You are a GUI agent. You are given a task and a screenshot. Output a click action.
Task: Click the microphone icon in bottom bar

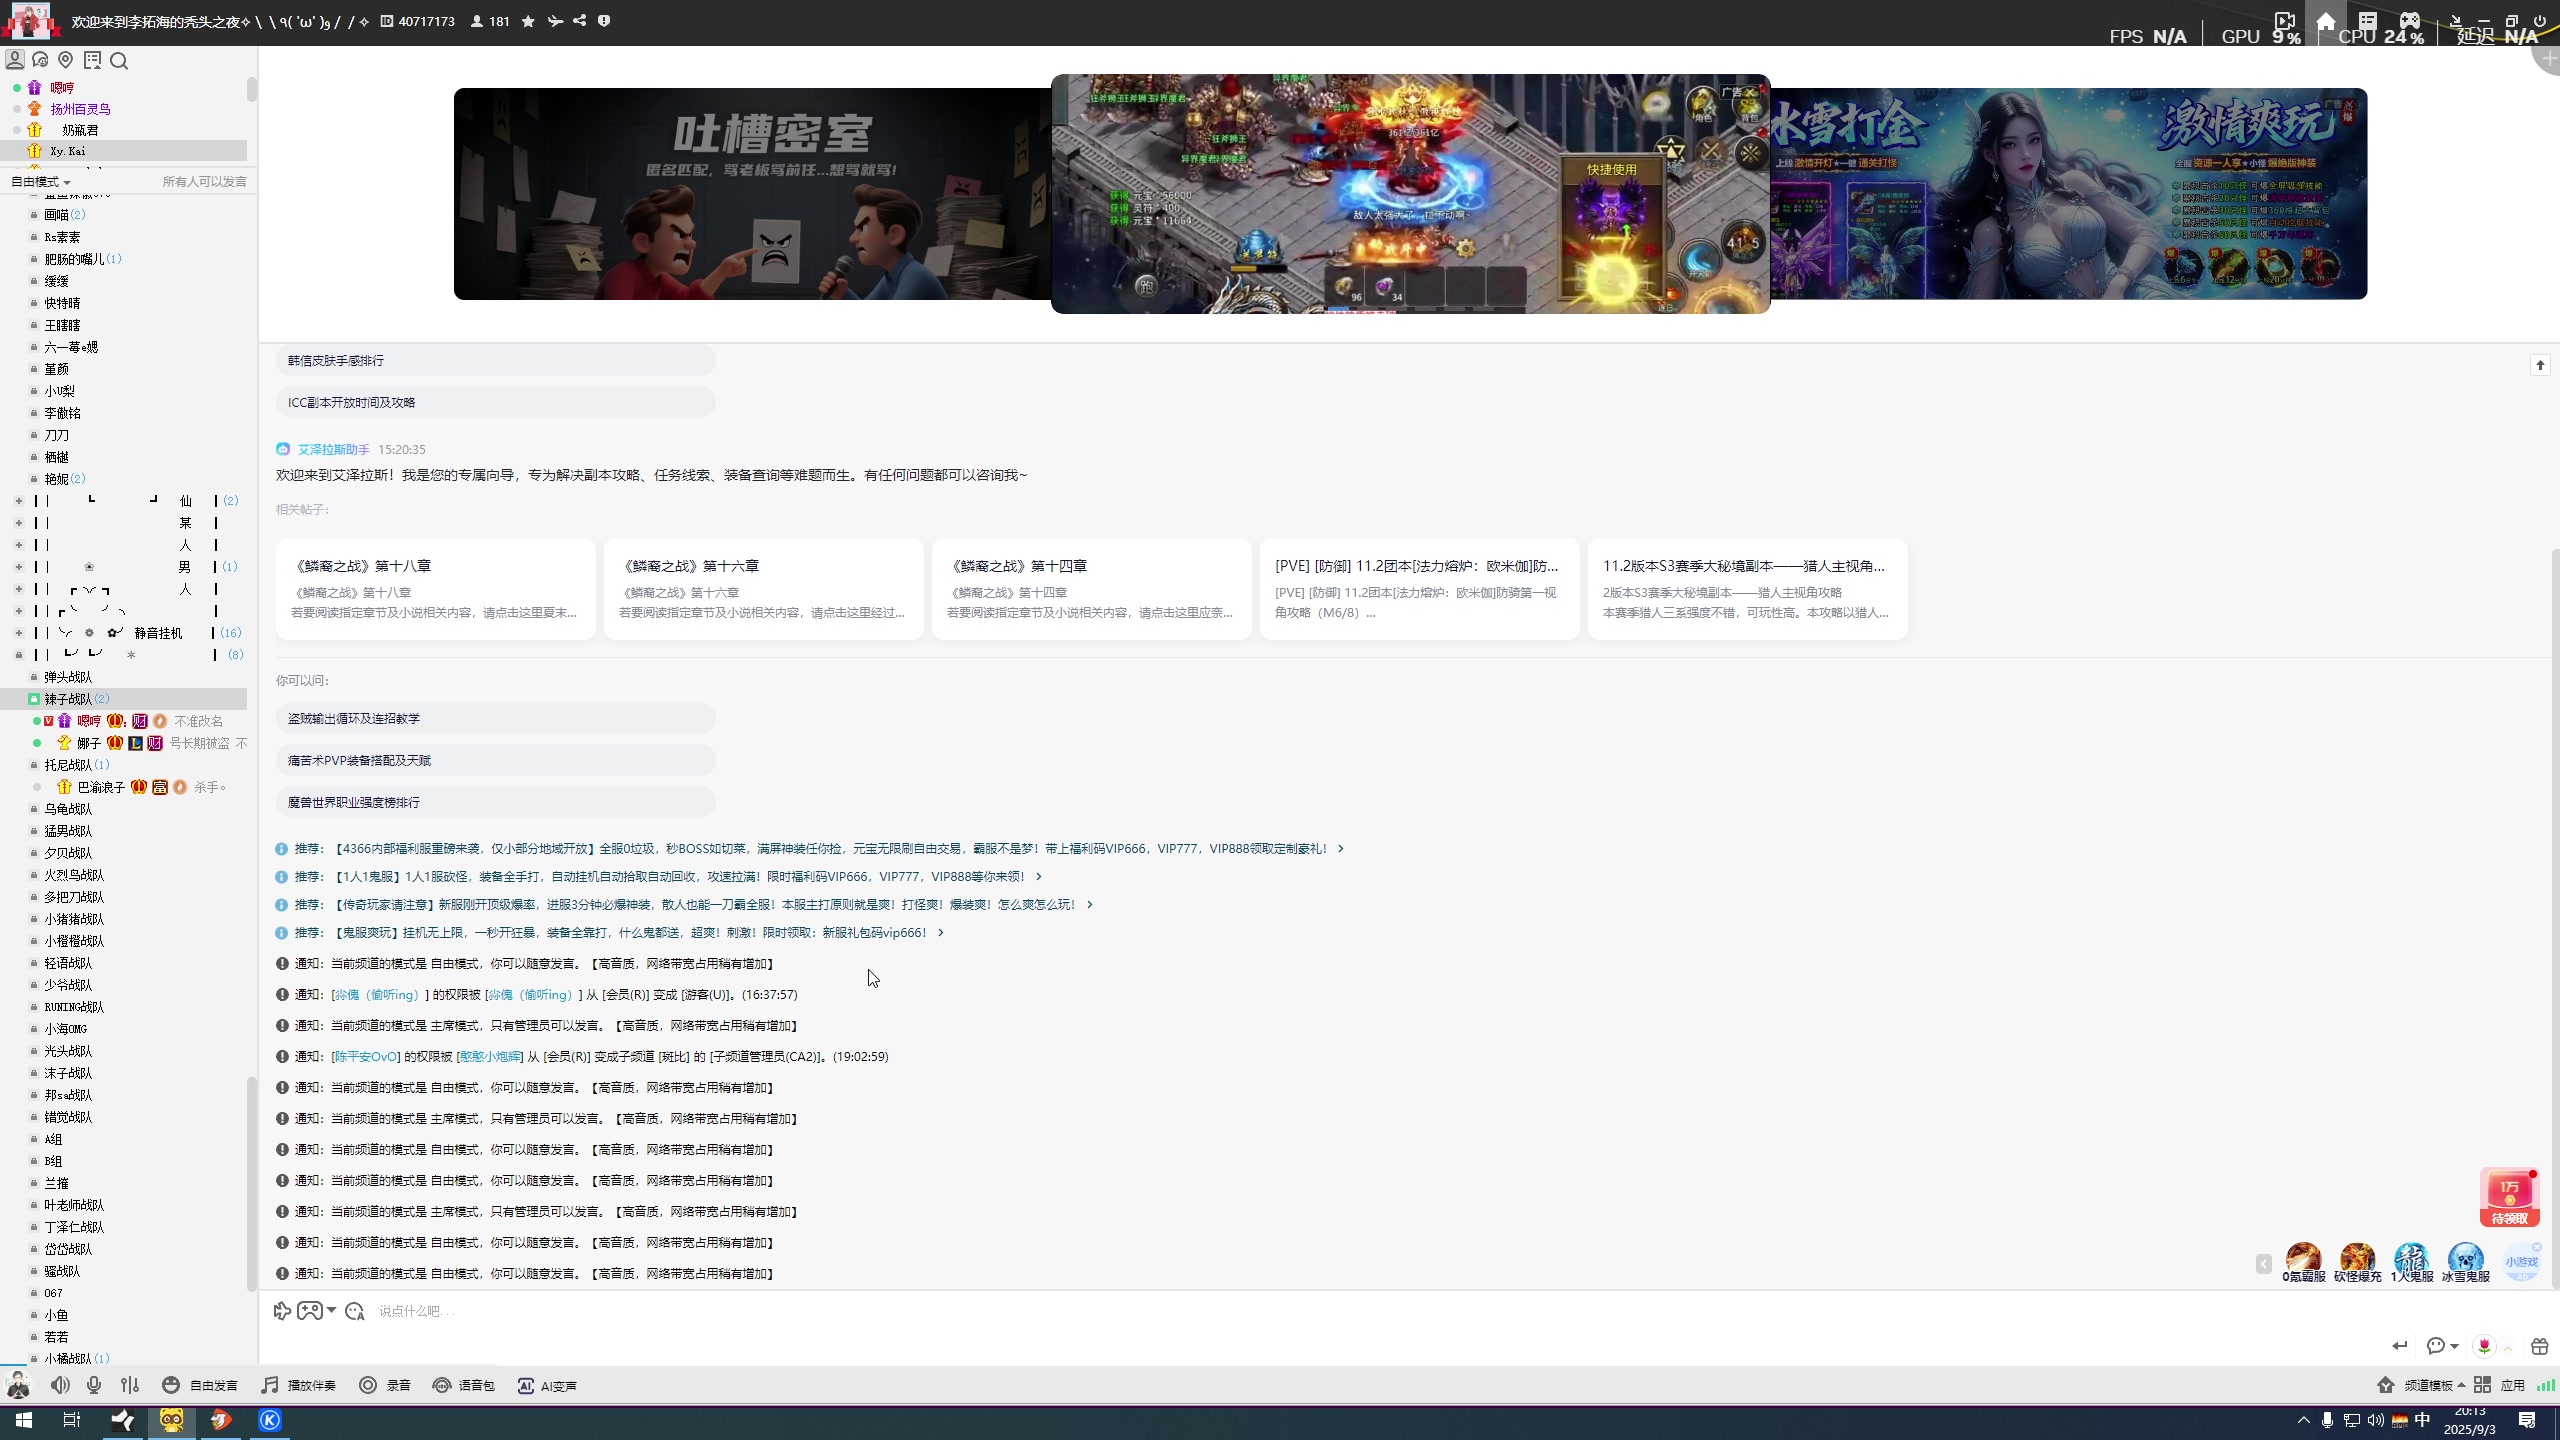(94, 1385)
